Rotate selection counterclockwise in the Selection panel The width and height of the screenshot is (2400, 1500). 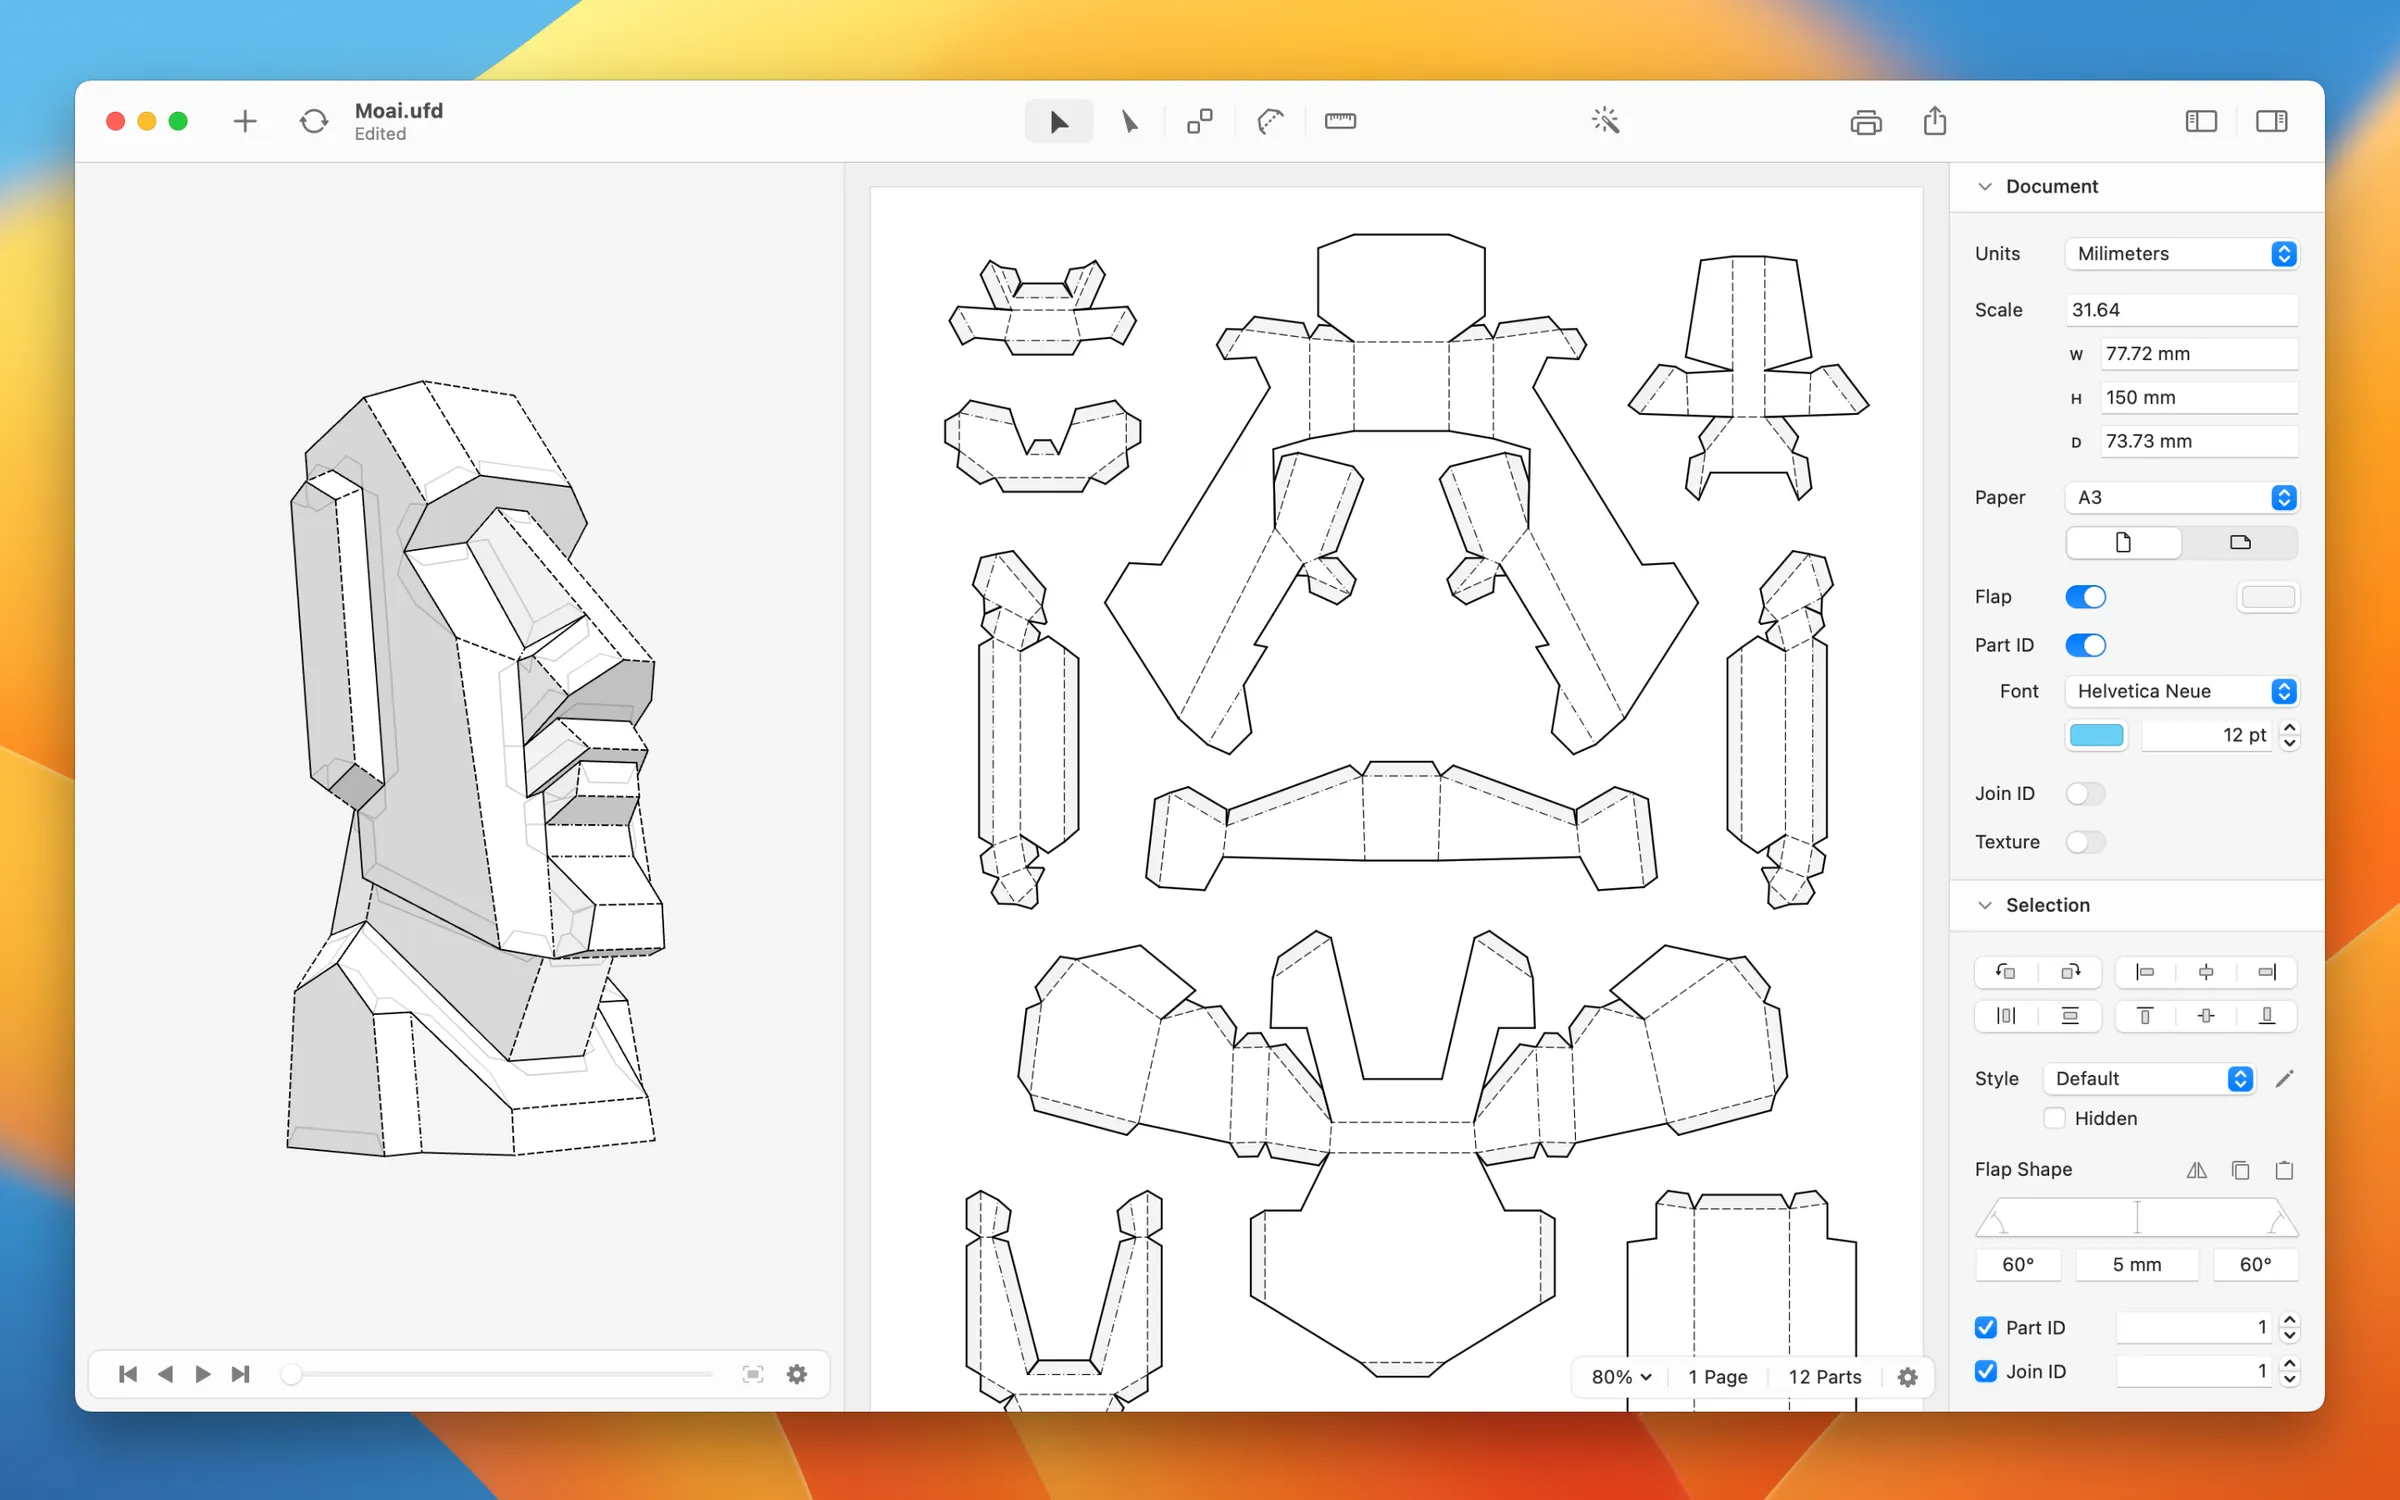tap(2004, 971)
